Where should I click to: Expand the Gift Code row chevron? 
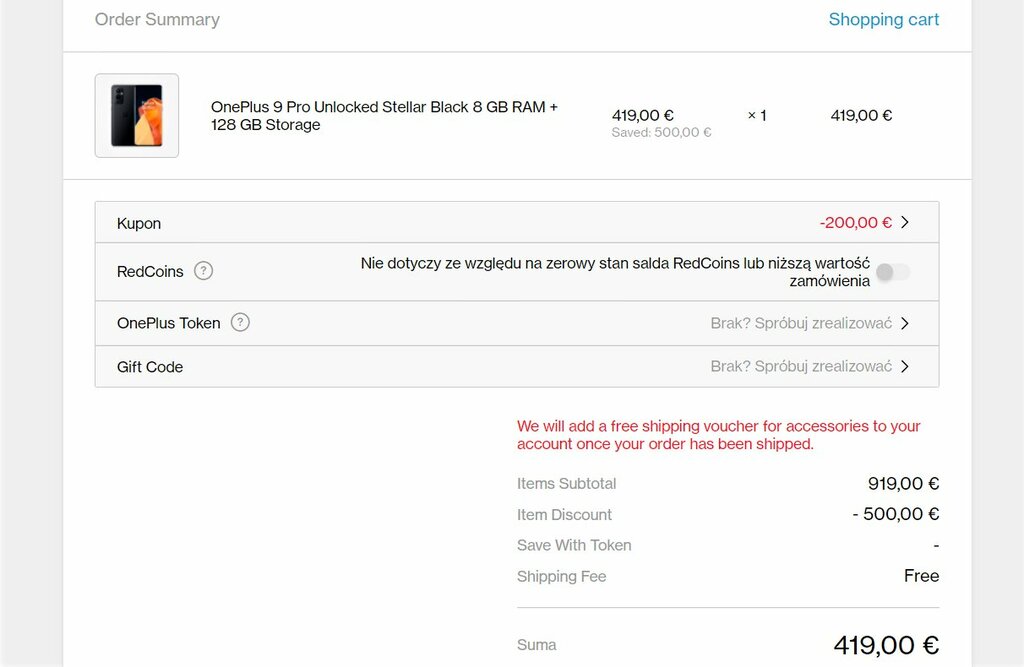click(904, 366)
